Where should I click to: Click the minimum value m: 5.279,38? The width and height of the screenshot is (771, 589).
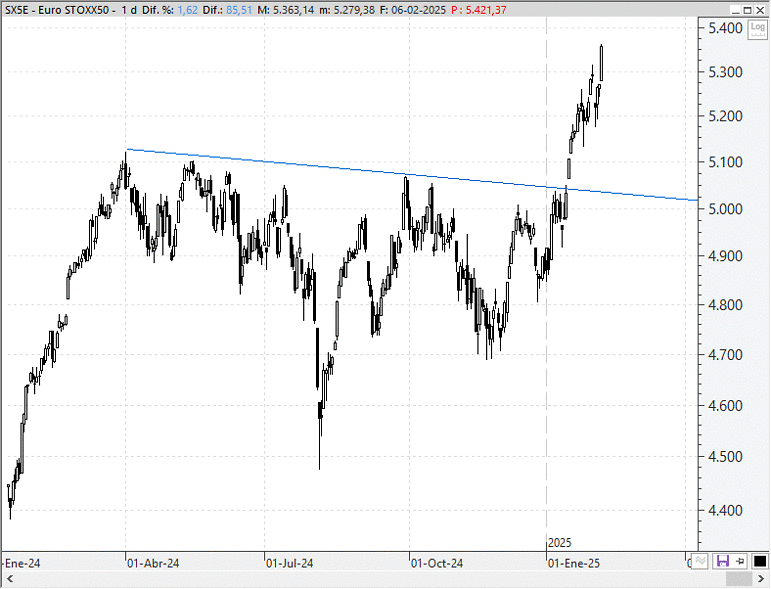[x=347, y=10]
